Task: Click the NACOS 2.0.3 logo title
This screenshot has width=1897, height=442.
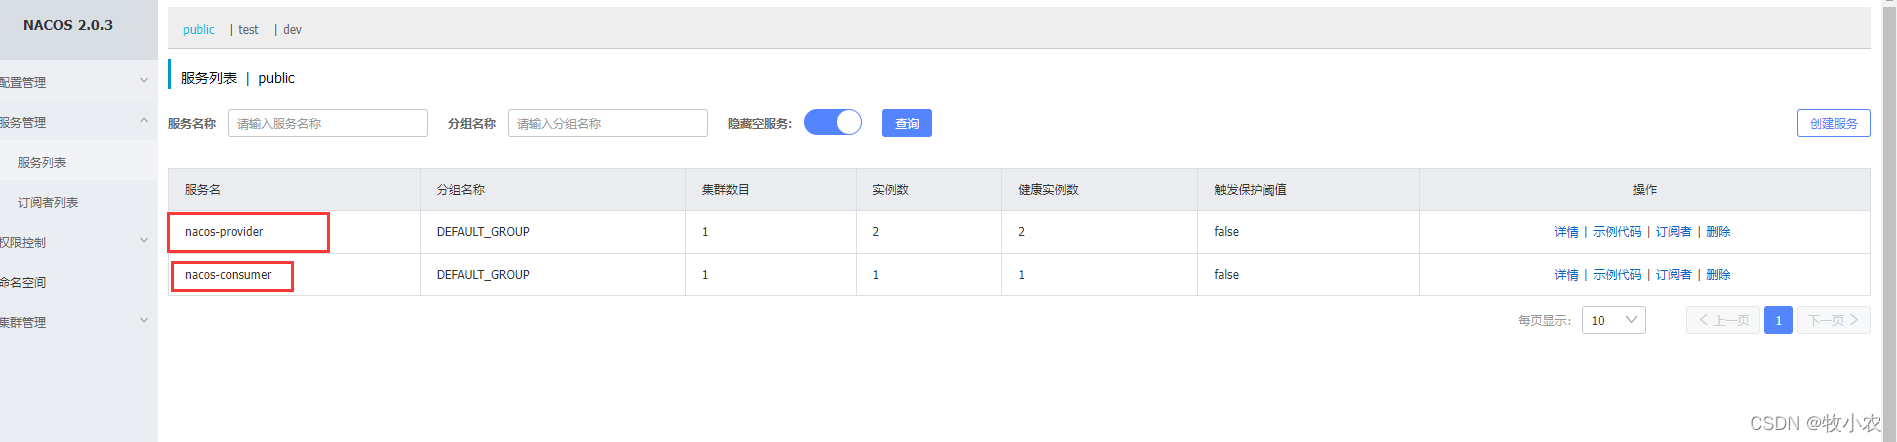Action: point(68,25)
